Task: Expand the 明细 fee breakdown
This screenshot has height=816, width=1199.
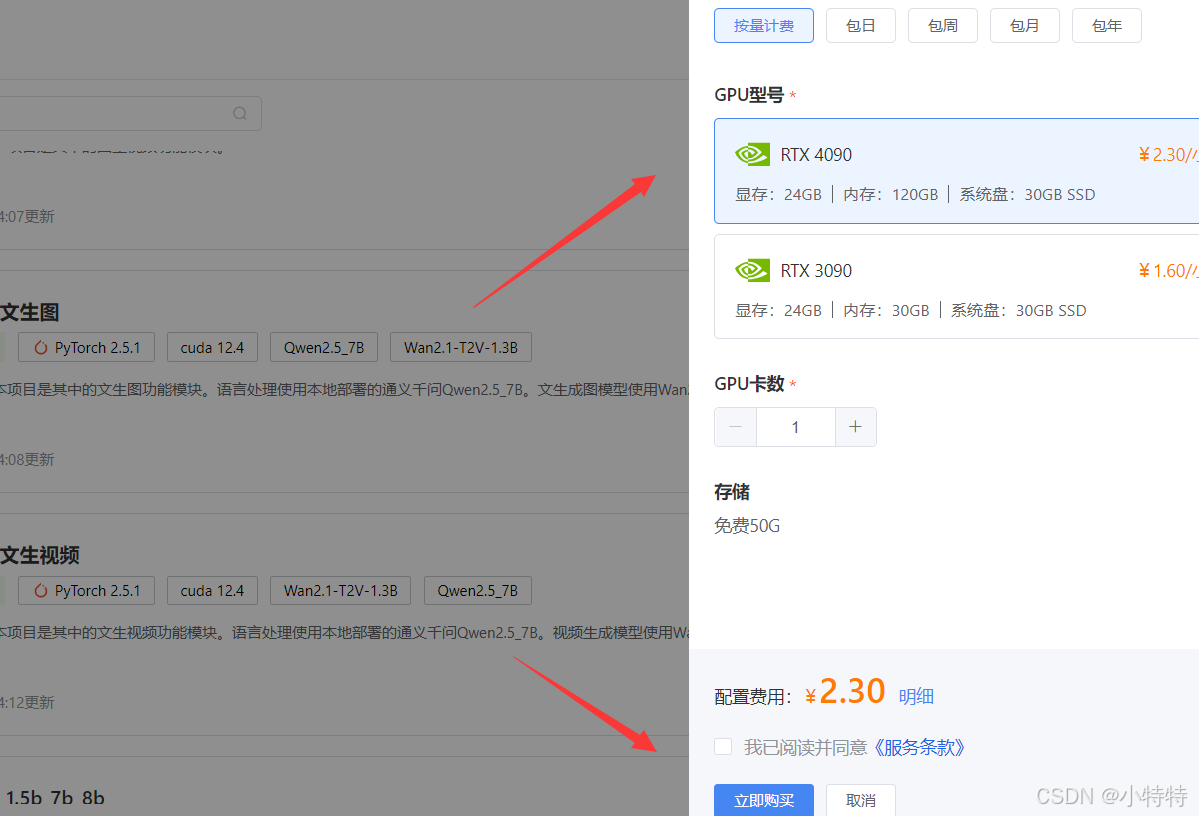Action: click(916, 694)
